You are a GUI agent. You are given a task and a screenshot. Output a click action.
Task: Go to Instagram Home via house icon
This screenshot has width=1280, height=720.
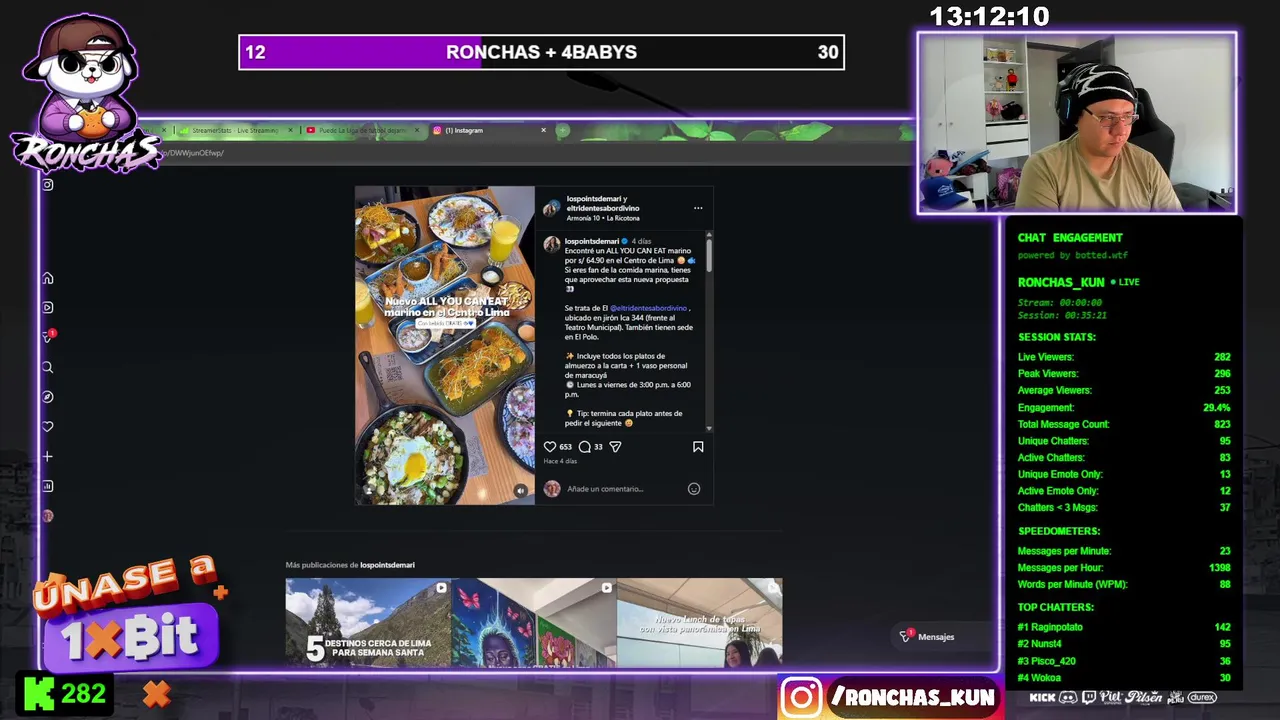tap(47, 278)
